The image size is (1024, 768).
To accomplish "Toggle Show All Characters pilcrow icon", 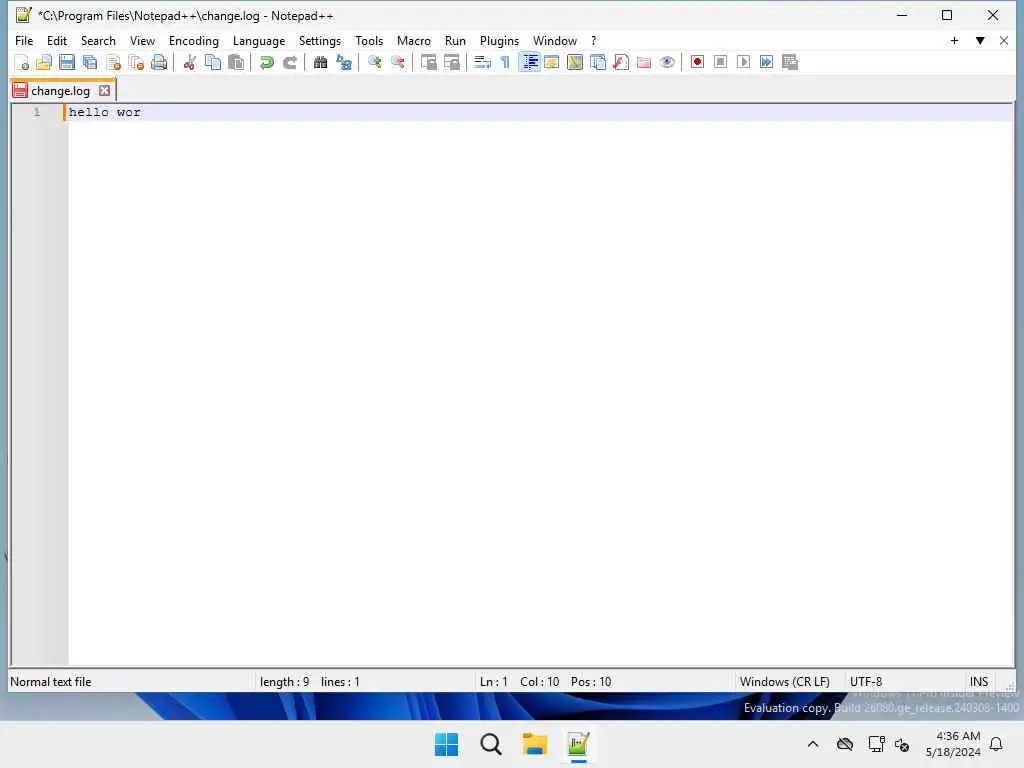I will coord(505,63).
